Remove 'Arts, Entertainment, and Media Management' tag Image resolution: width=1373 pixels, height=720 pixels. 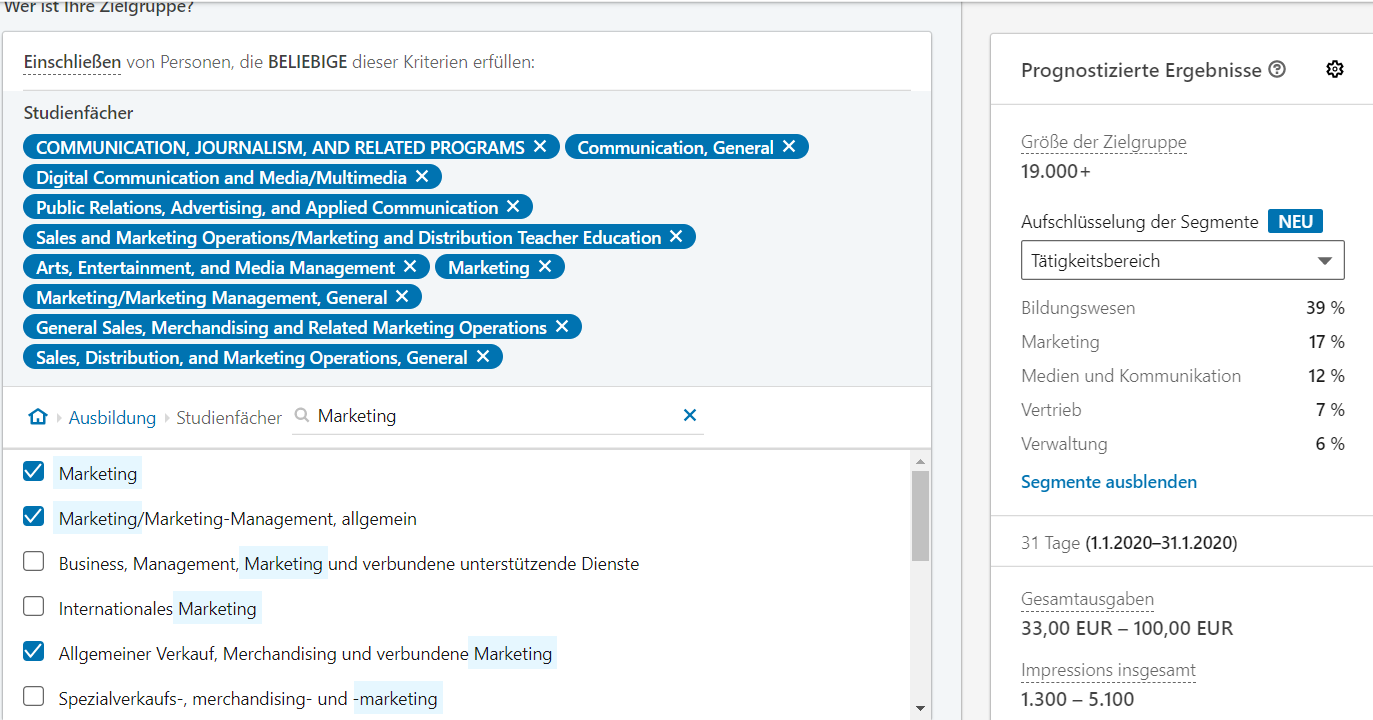click(x=410, y=267)
